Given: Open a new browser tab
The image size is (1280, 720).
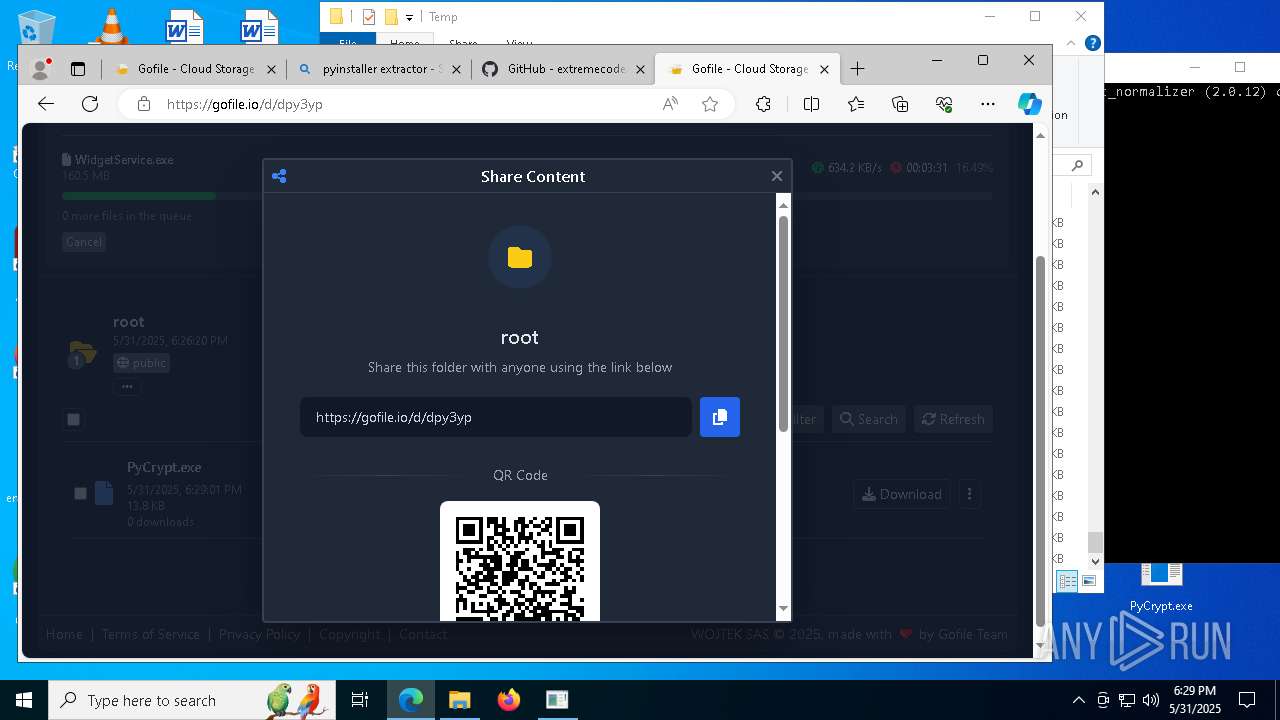Looking at the screenshot, I should pos(857,69).
